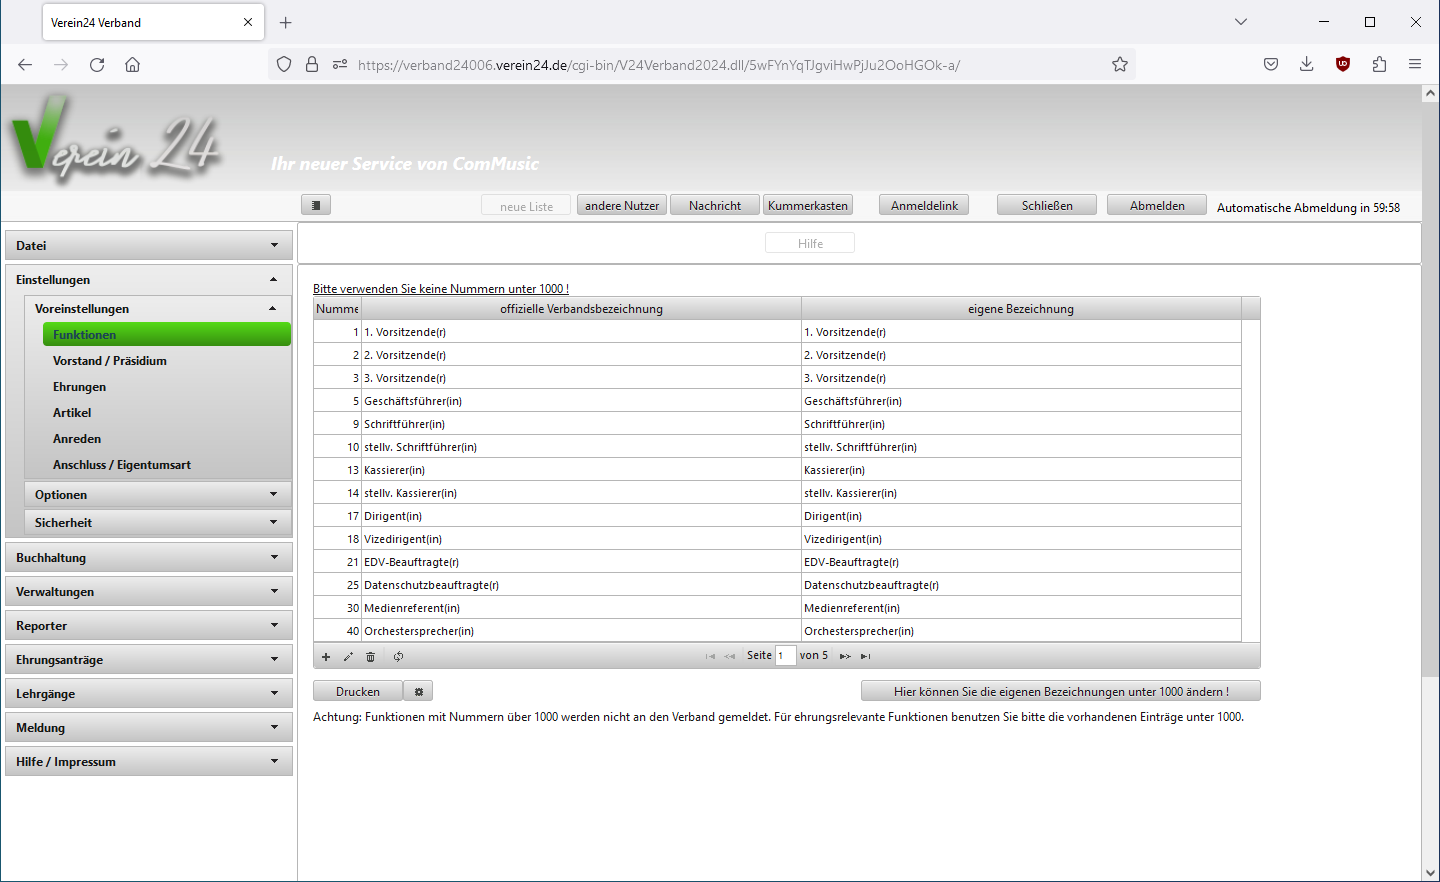Screen dimensions: 1440x882
Task: Toggle the sidebar menu icon button
Action: 316,205
